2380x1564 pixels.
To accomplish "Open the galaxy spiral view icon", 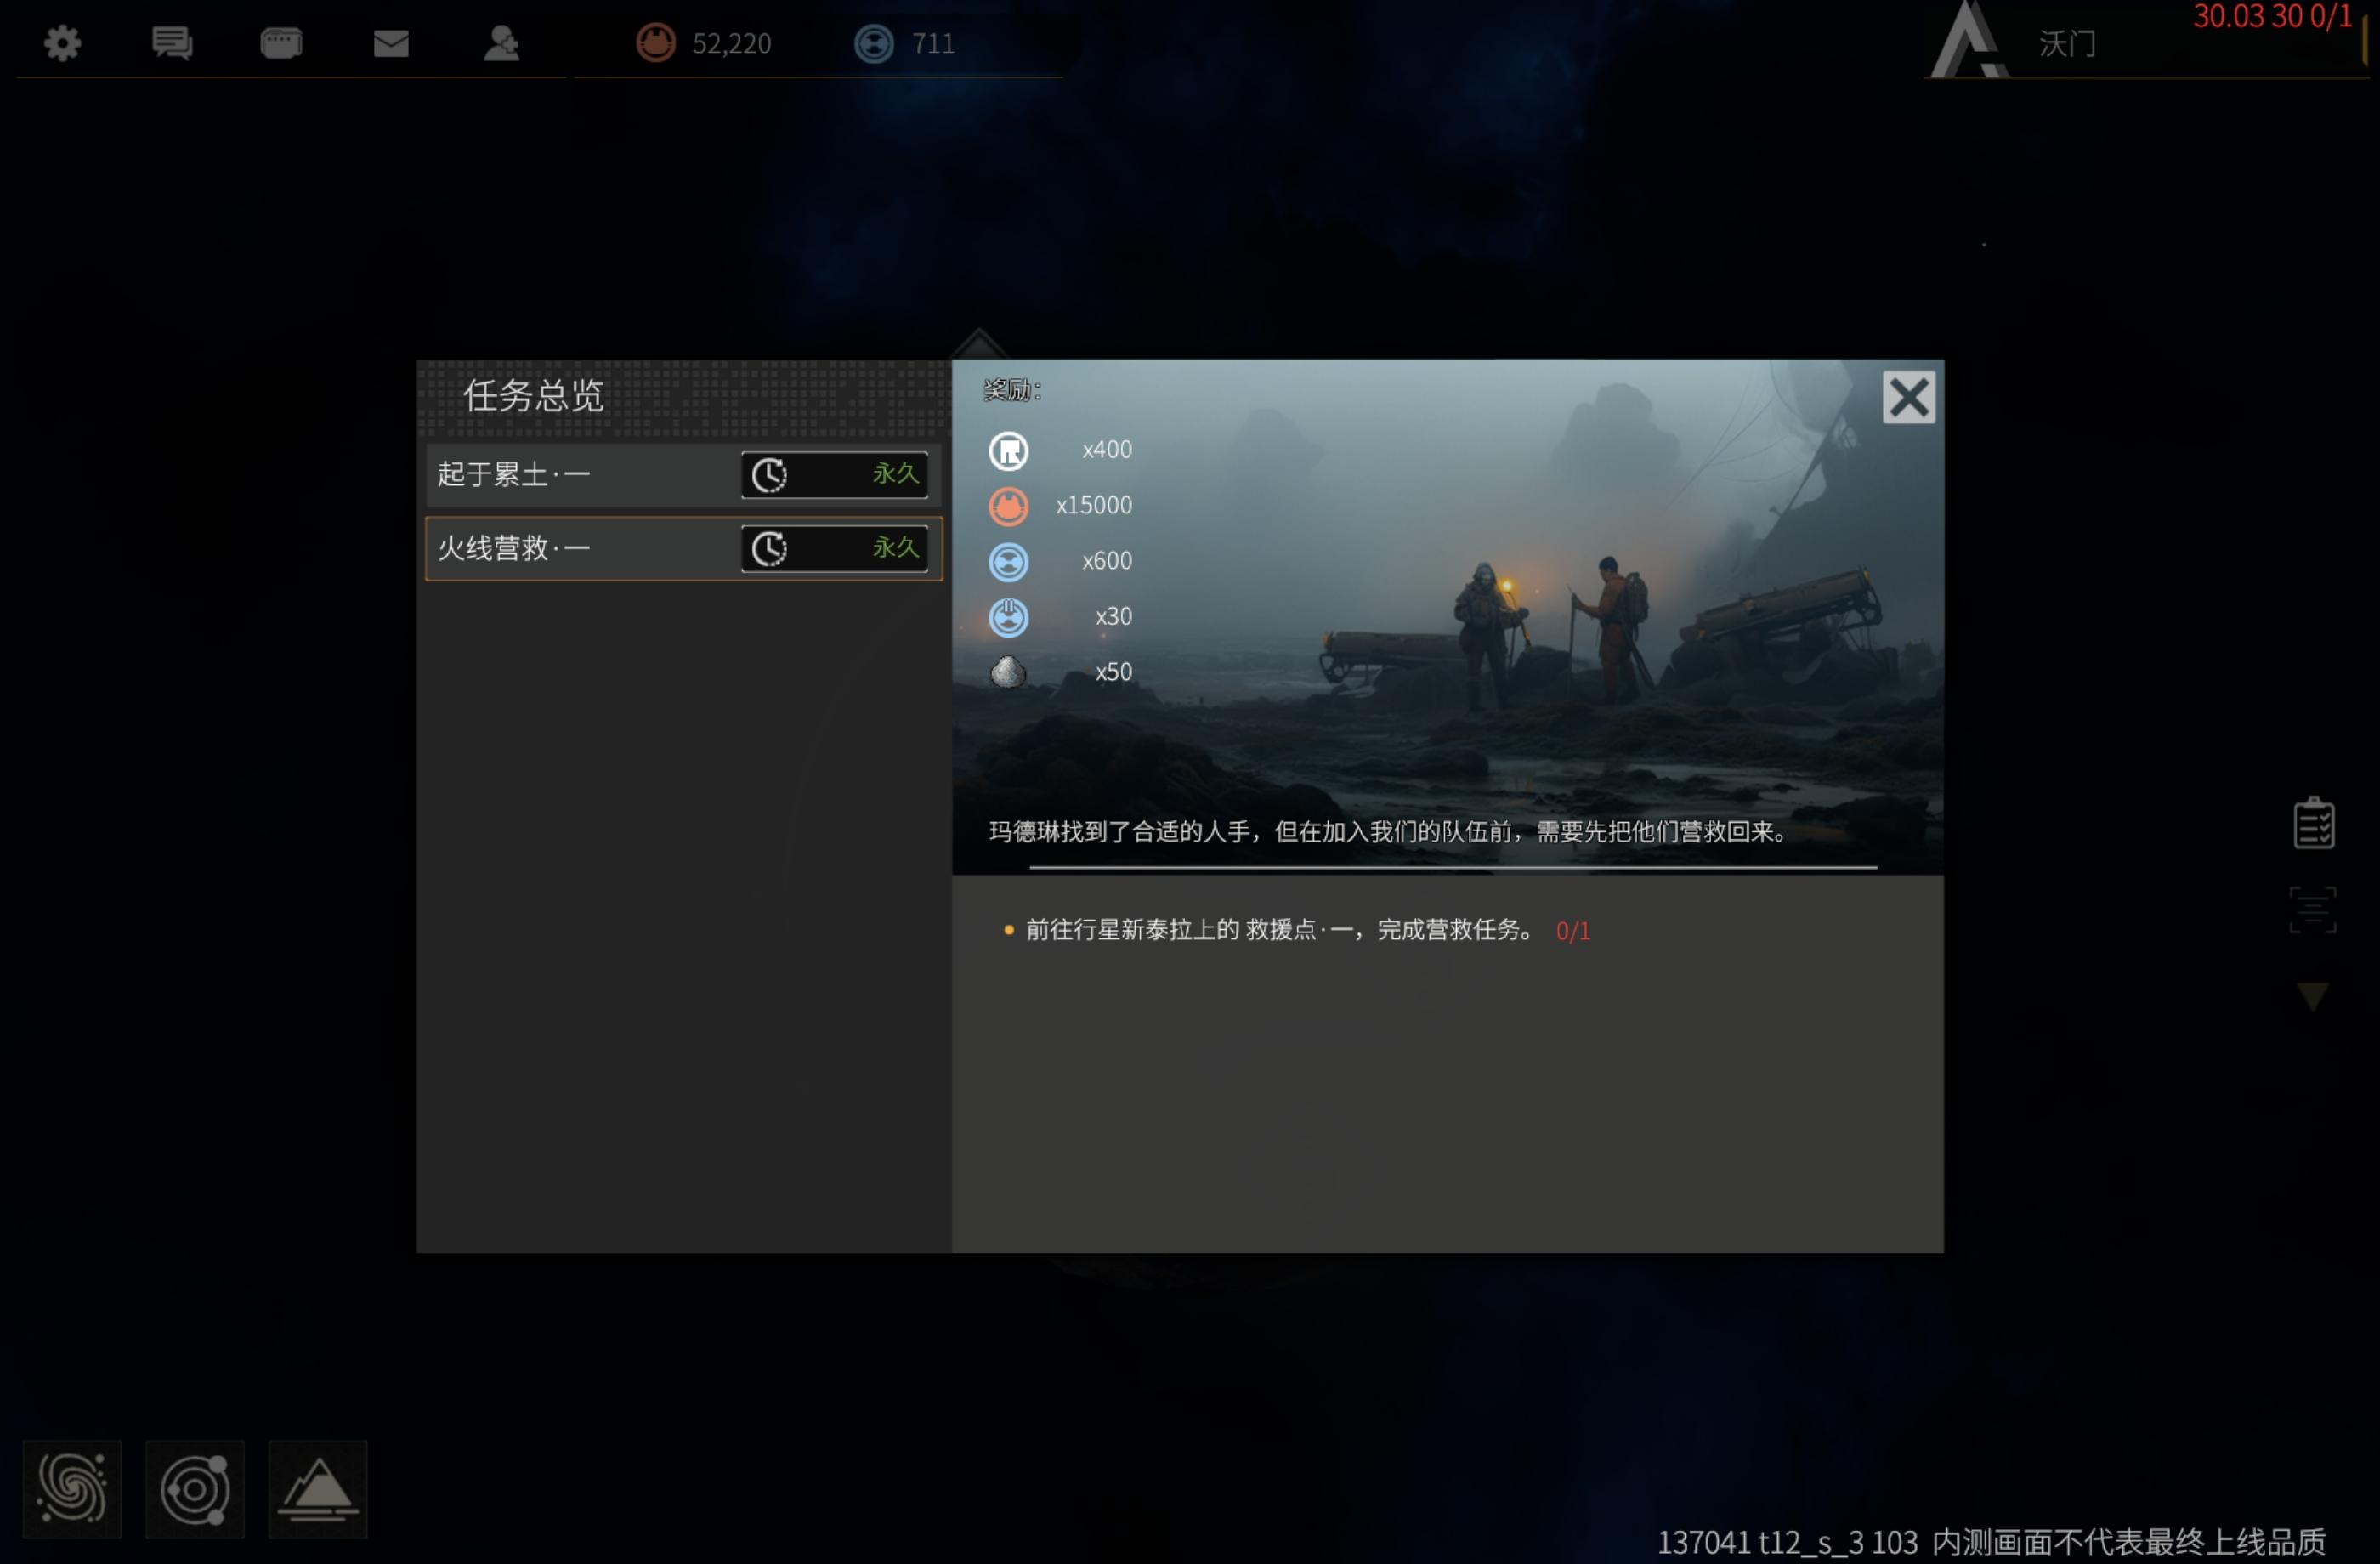I will pyautogui.click(x=72, y=1489).
